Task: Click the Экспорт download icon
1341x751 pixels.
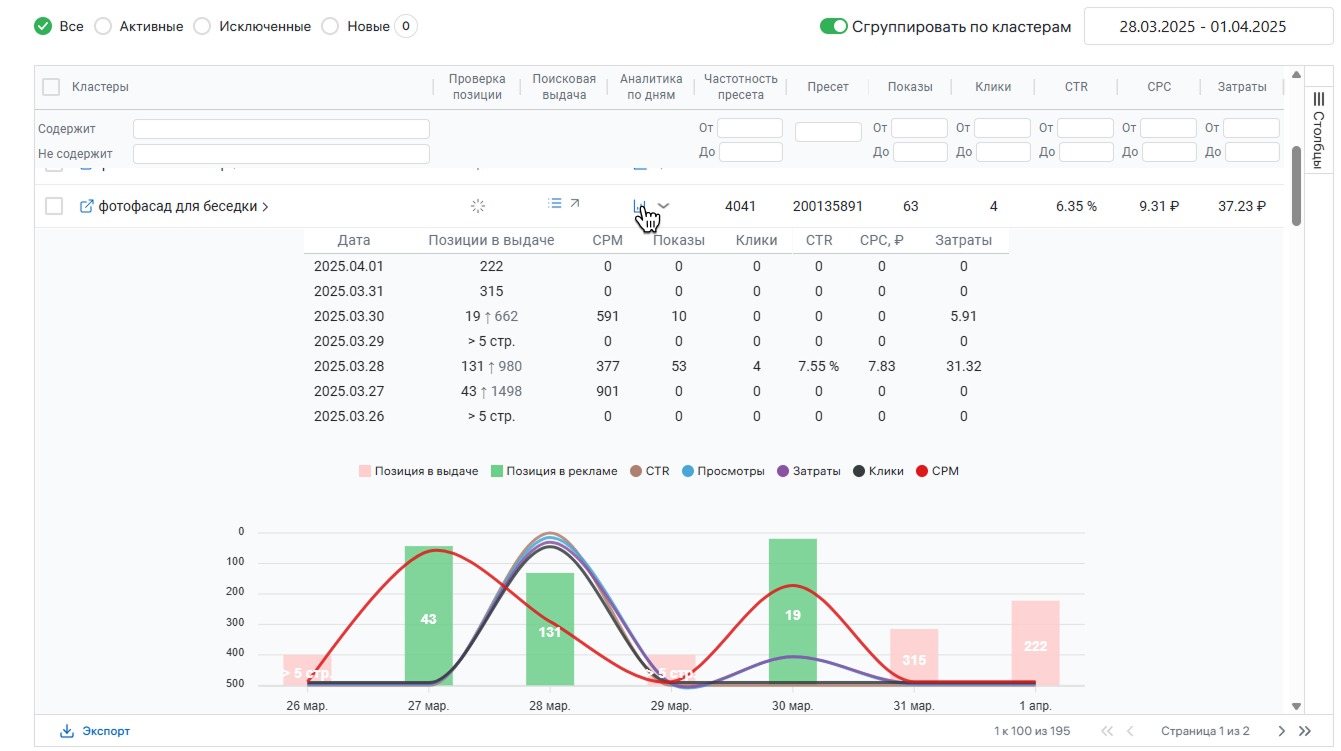Action: 67,731
